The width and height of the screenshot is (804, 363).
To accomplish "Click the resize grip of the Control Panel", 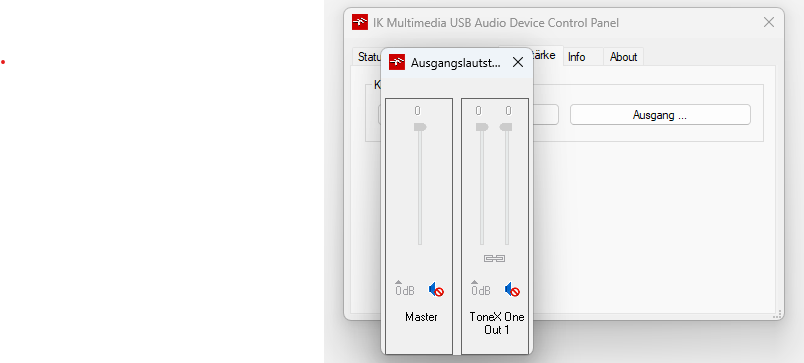I will (778, 314).
